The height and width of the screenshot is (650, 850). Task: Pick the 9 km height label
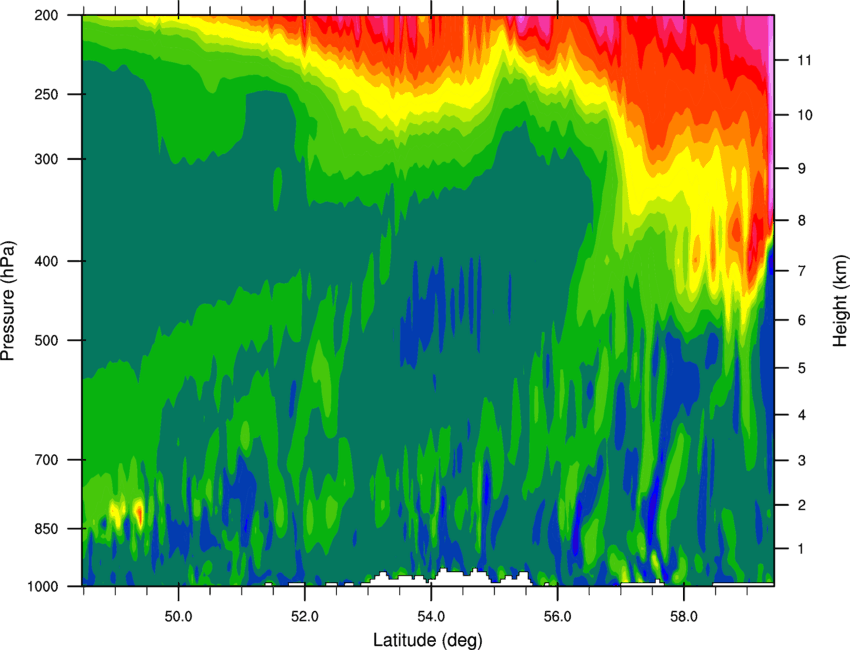coord(802,169)
